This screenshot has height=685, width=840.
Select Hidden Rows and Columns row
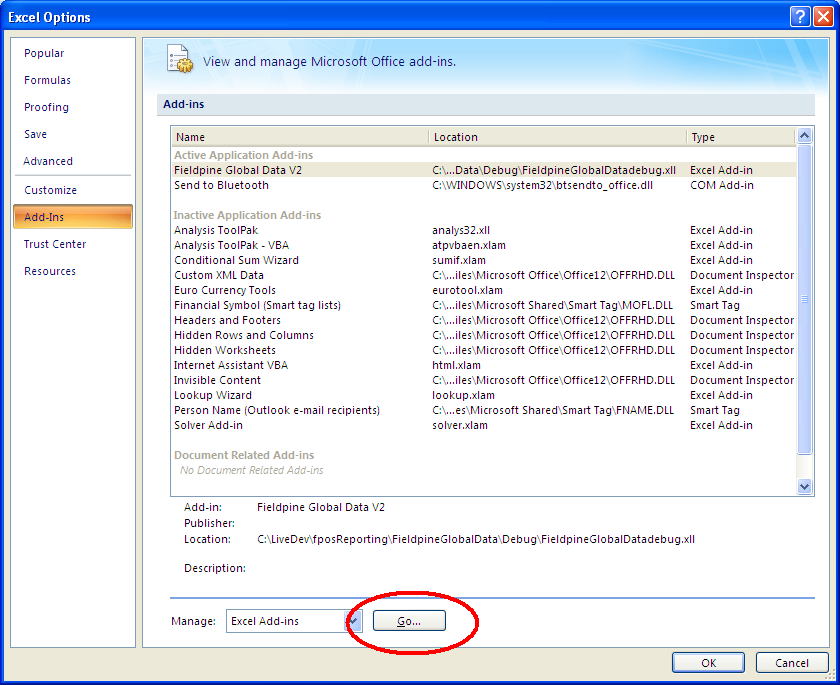click(484, 335)
